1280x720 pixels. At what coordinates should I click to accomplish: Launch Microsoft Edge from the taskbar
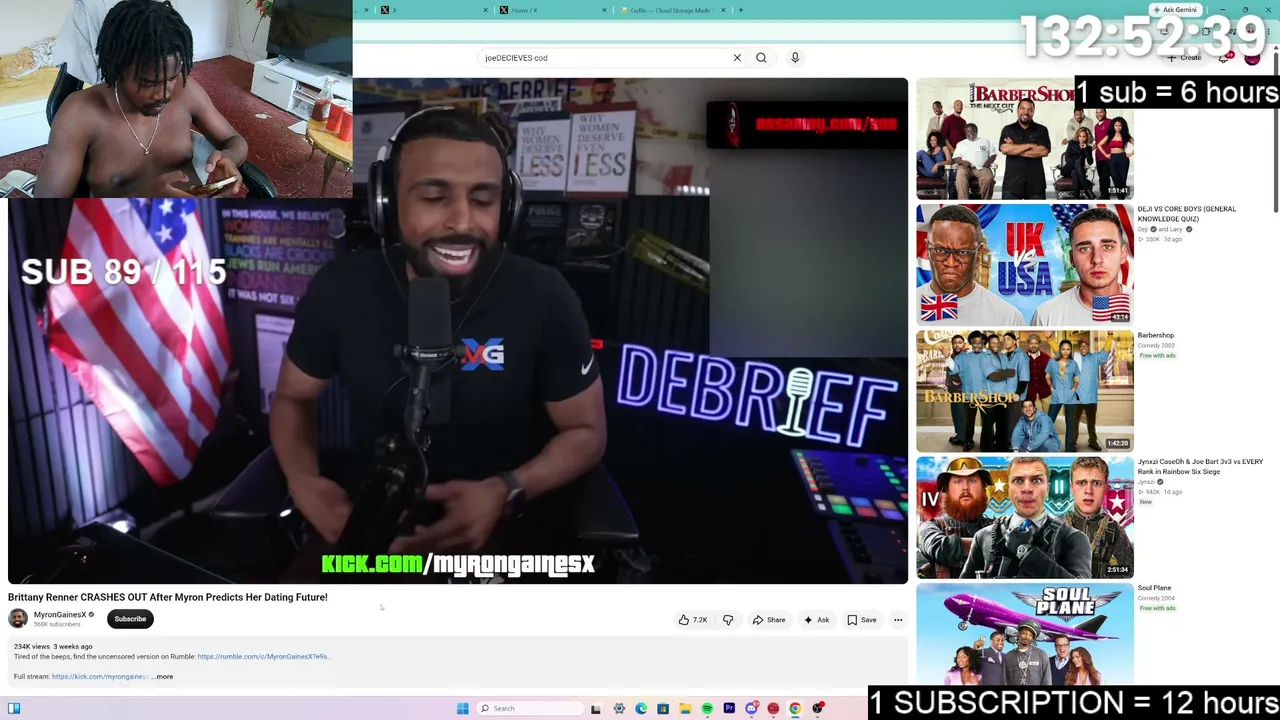(x=641, y=708)
